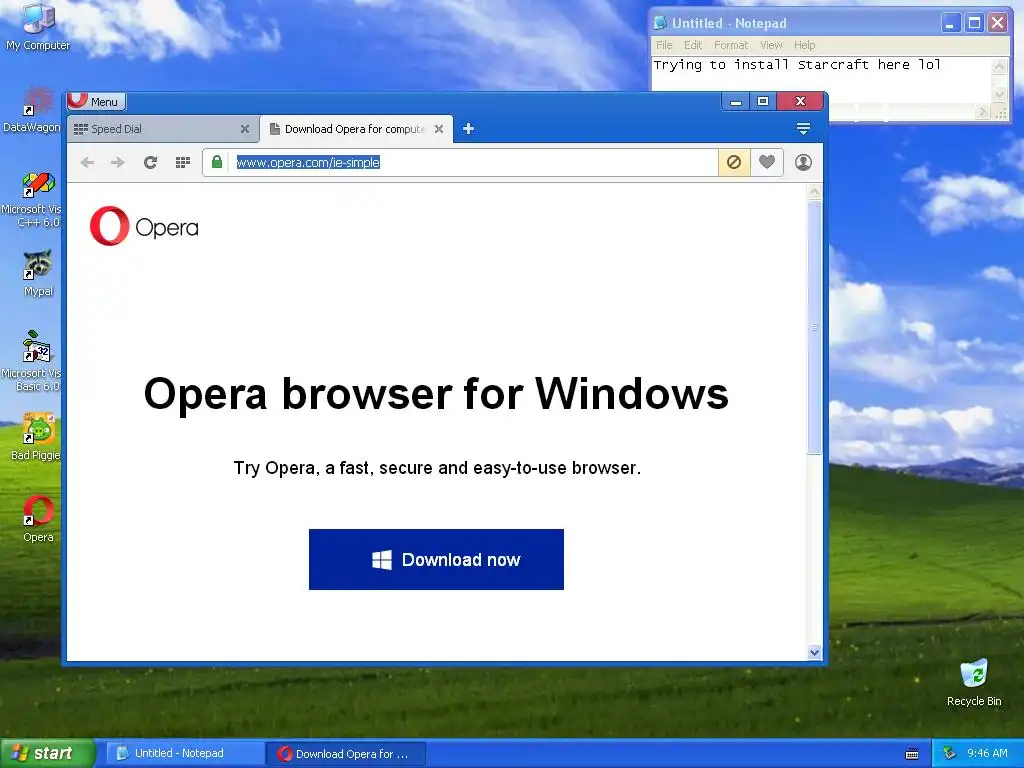Click the 9:46 AM clock
The width and height of the screenshot is (1024, 768).
coord(987,754)
